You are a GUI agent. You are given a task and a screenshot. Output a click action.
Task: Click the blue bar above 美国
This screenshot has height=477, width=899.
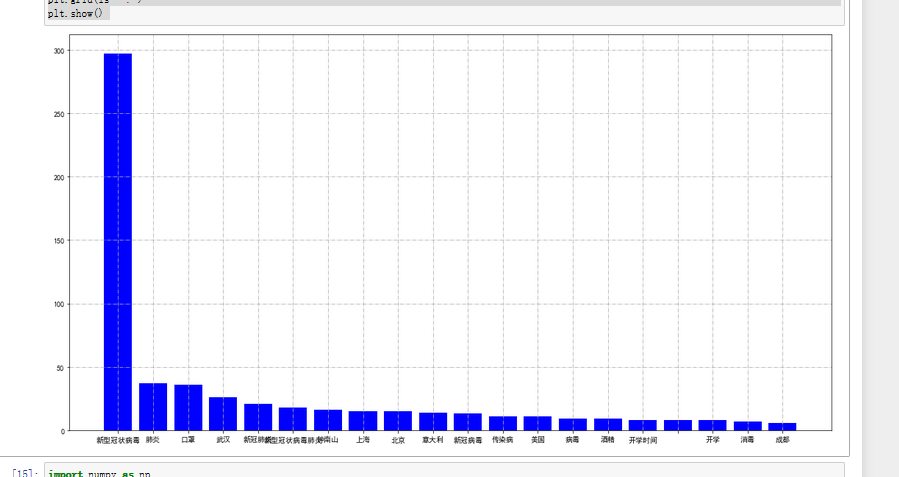538,423
